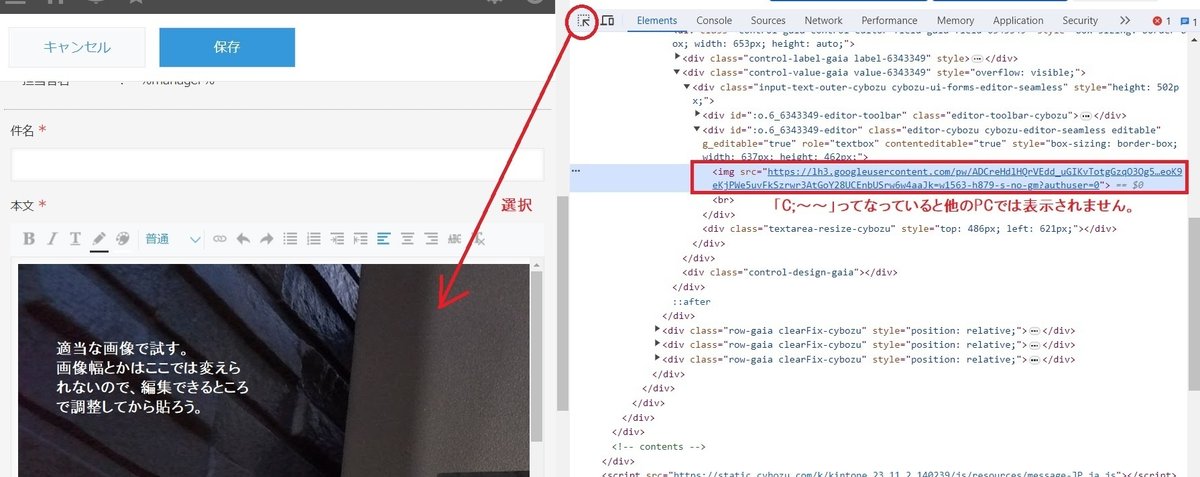Choose the text color pen tool
The height and width of the screenshot is (477, 1200).
click(x=99, y=239)
